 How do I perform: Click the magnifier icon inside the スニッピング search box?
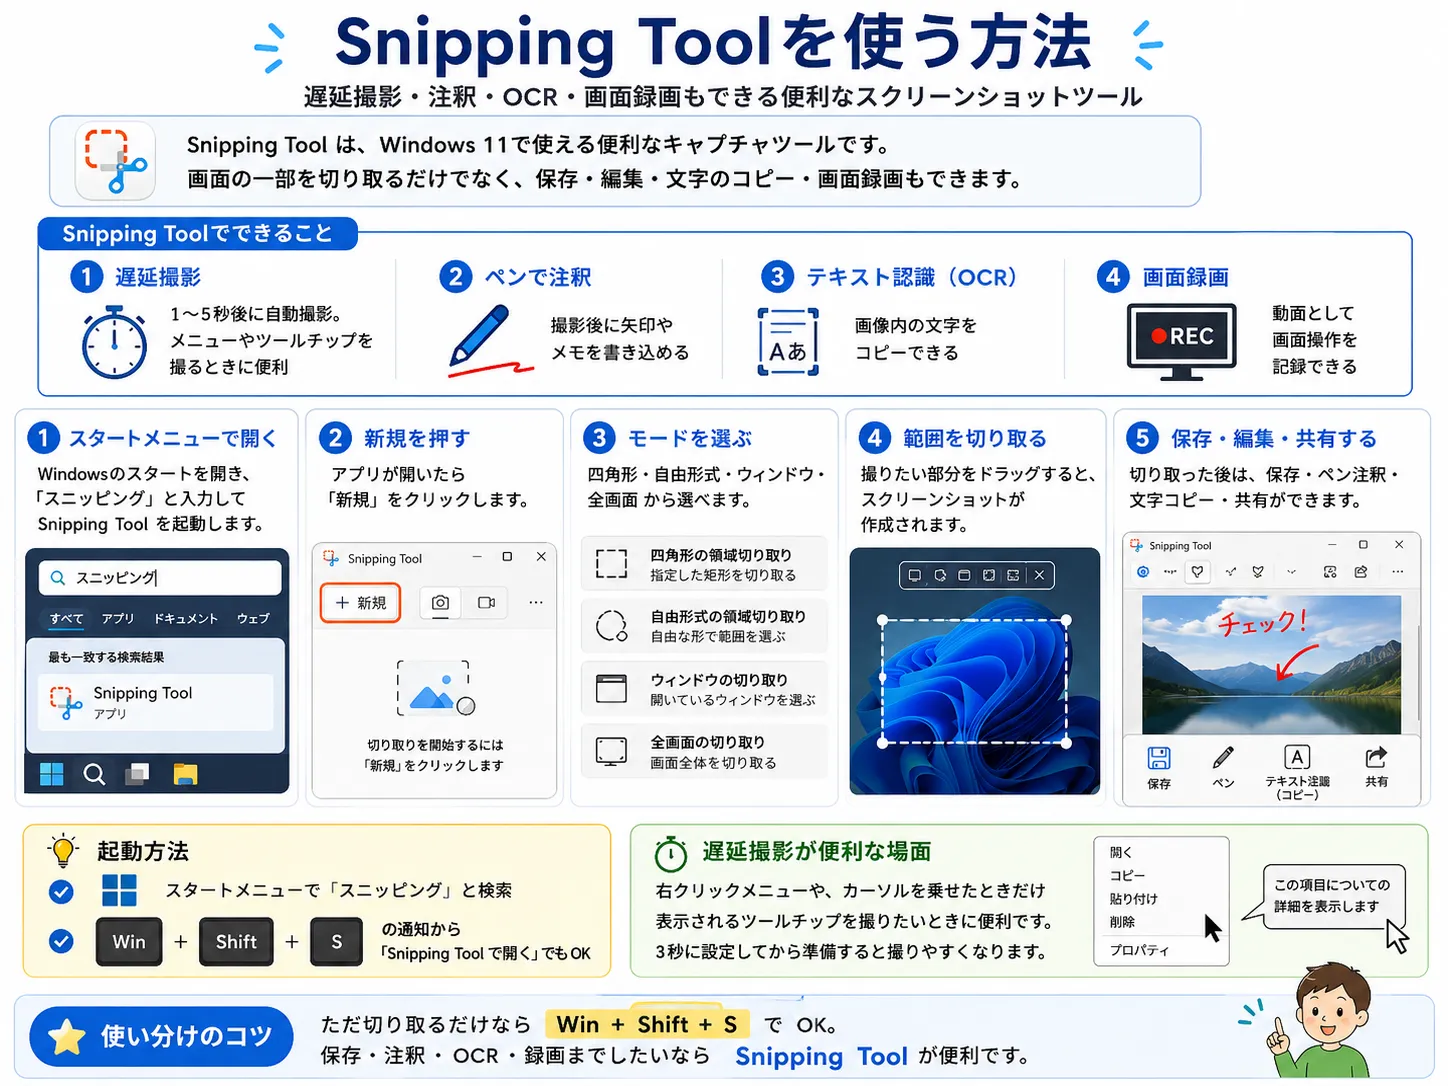58,578
